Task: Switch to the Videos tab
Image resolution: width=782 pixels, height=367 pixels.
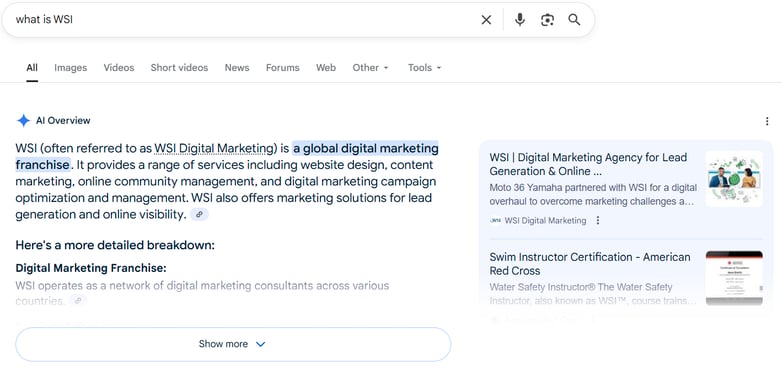Action: 119,67
